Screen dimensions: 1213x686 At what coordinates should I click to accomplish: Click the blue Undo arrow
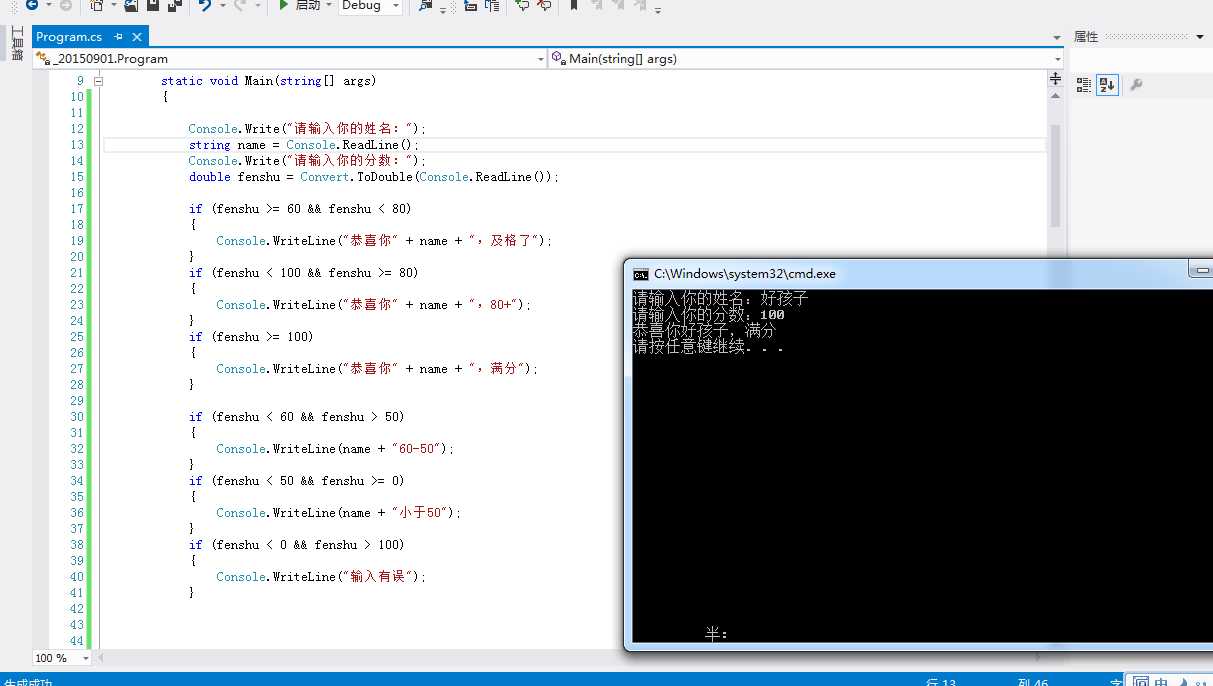point(205,5)
